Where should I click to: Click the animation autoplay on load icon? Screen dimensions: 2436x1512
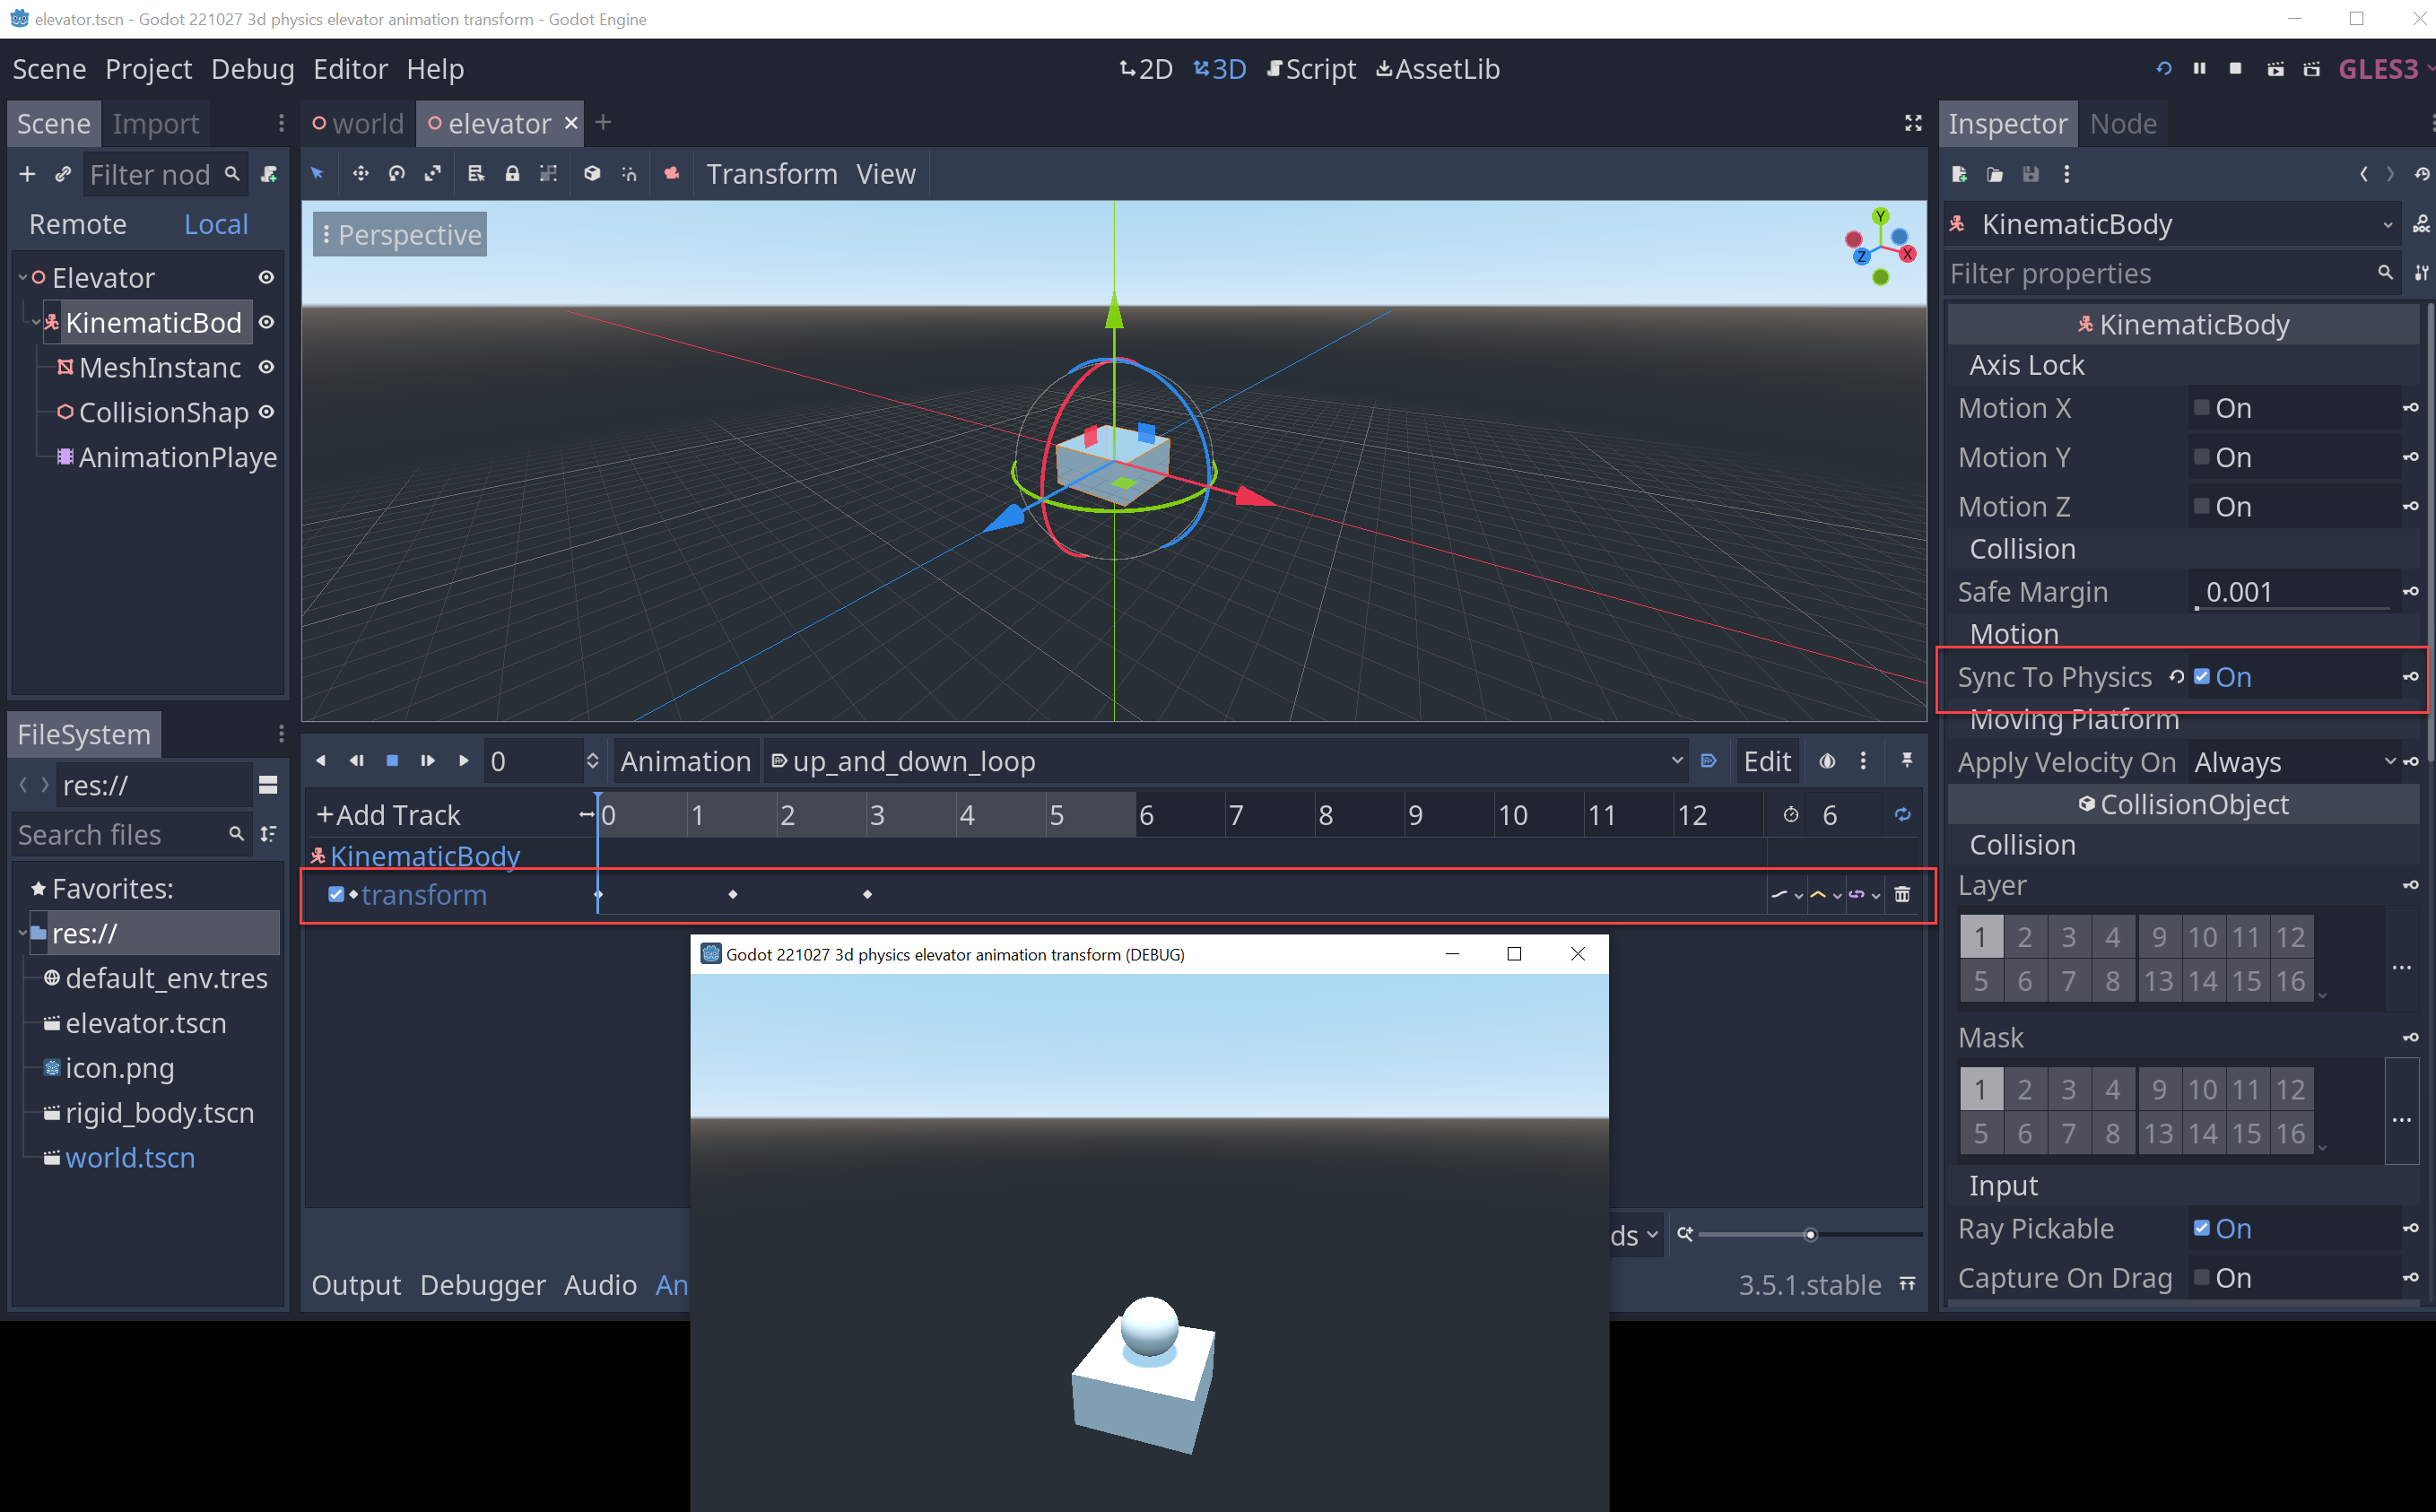pos(1708,761)
